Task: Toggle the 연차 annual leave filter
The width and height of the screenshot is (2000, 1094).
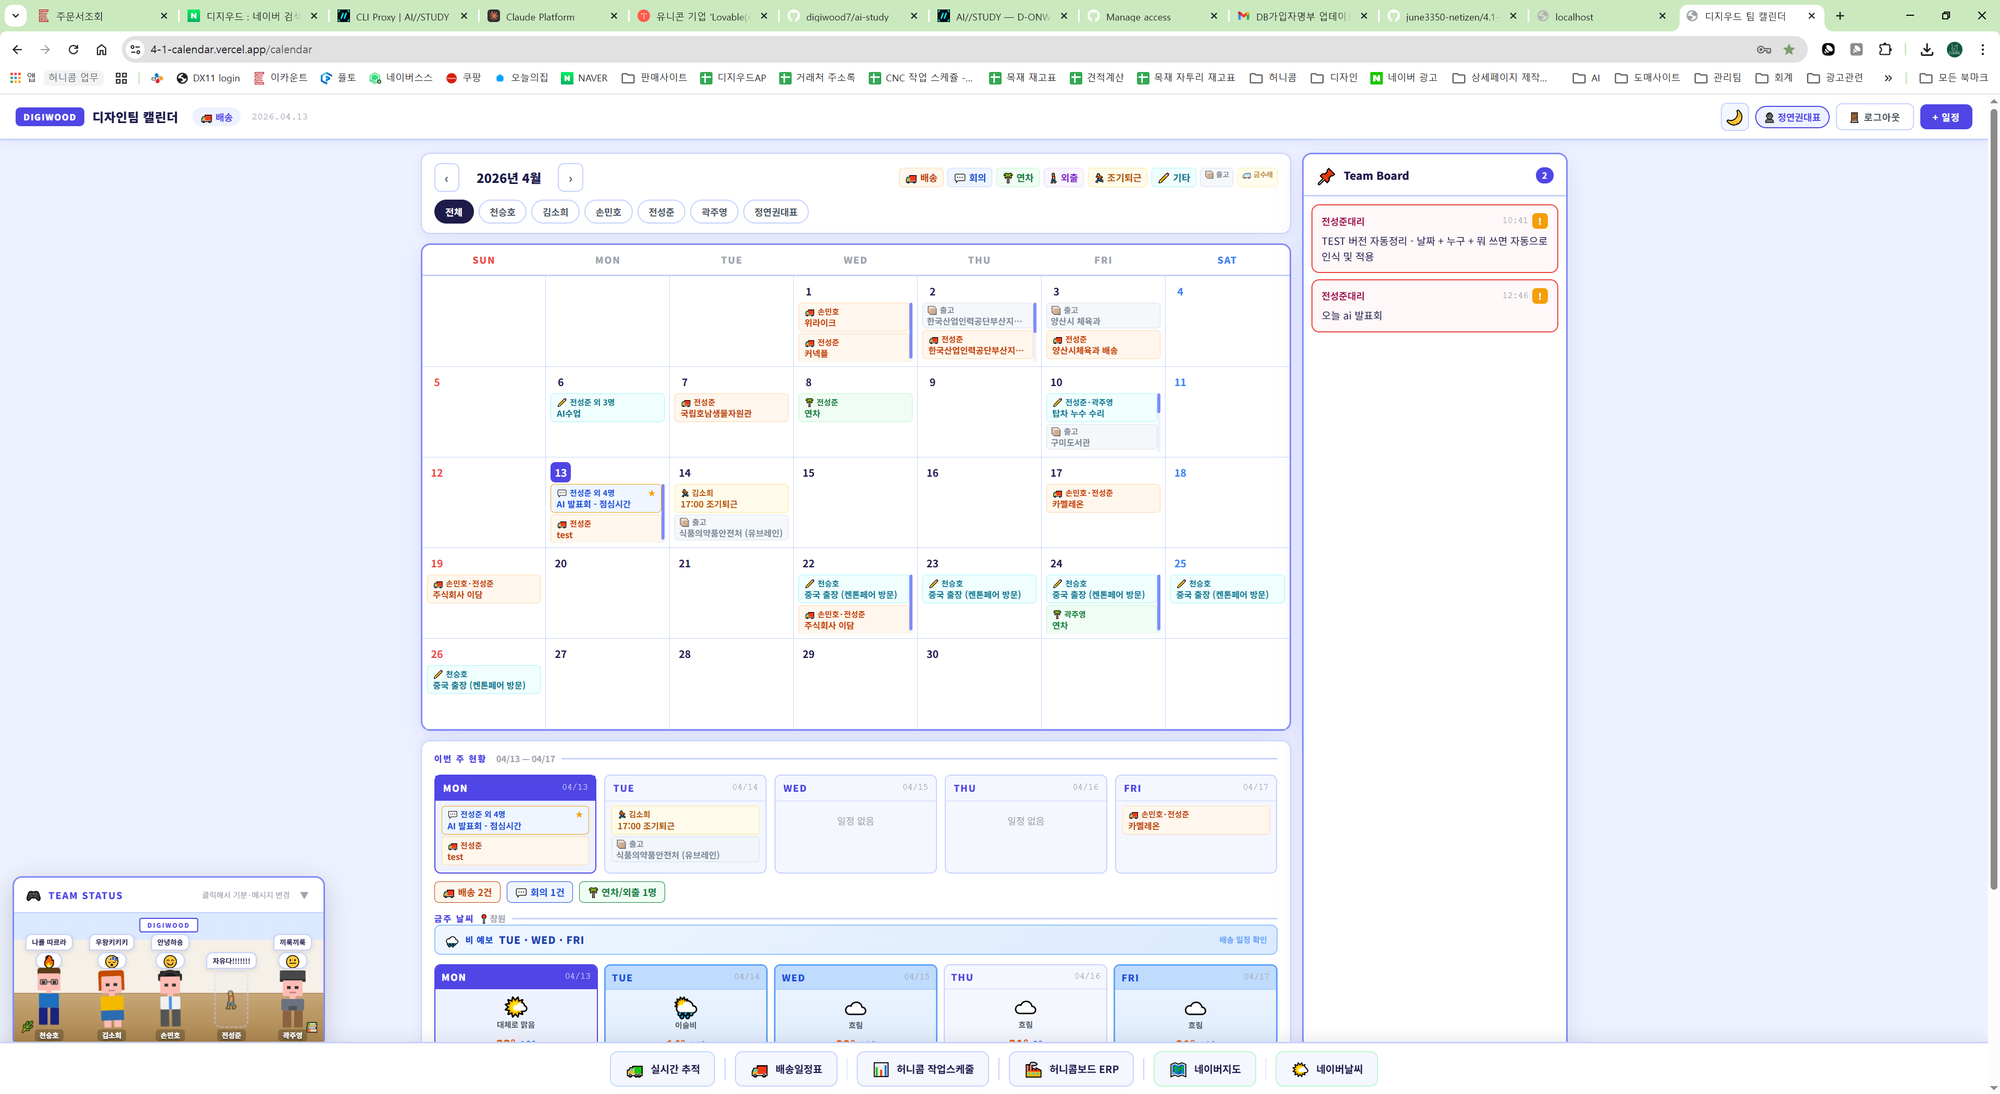Action: [x=1018, y=178]
